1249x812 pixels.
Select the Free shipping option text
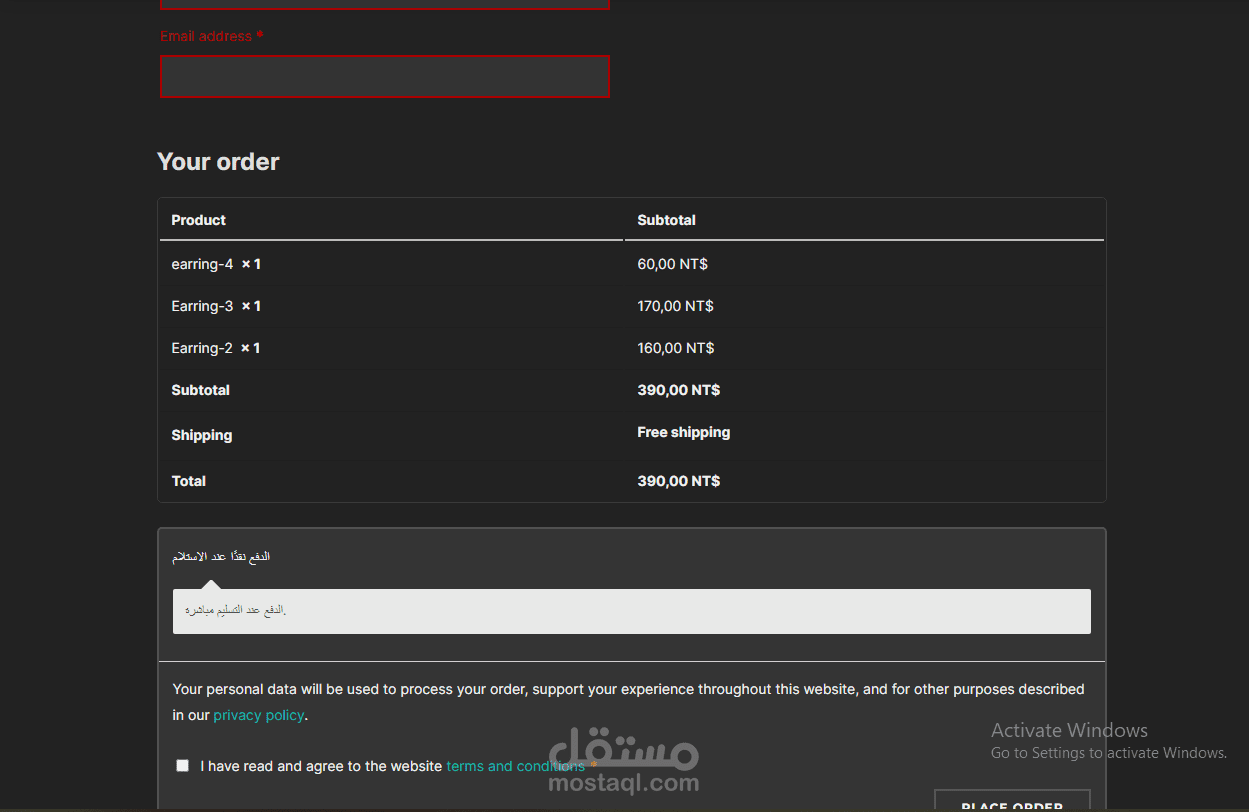[683, 432]
